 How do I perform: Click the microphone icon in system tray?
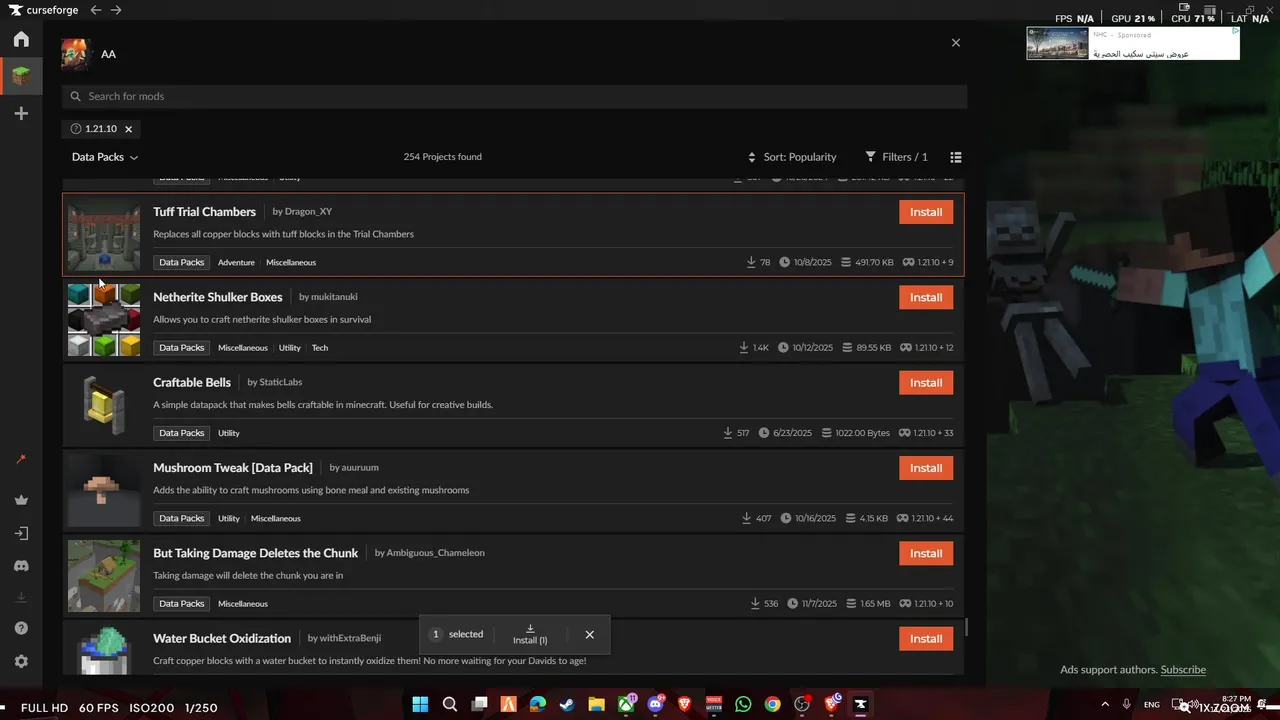click(1127, 704)
